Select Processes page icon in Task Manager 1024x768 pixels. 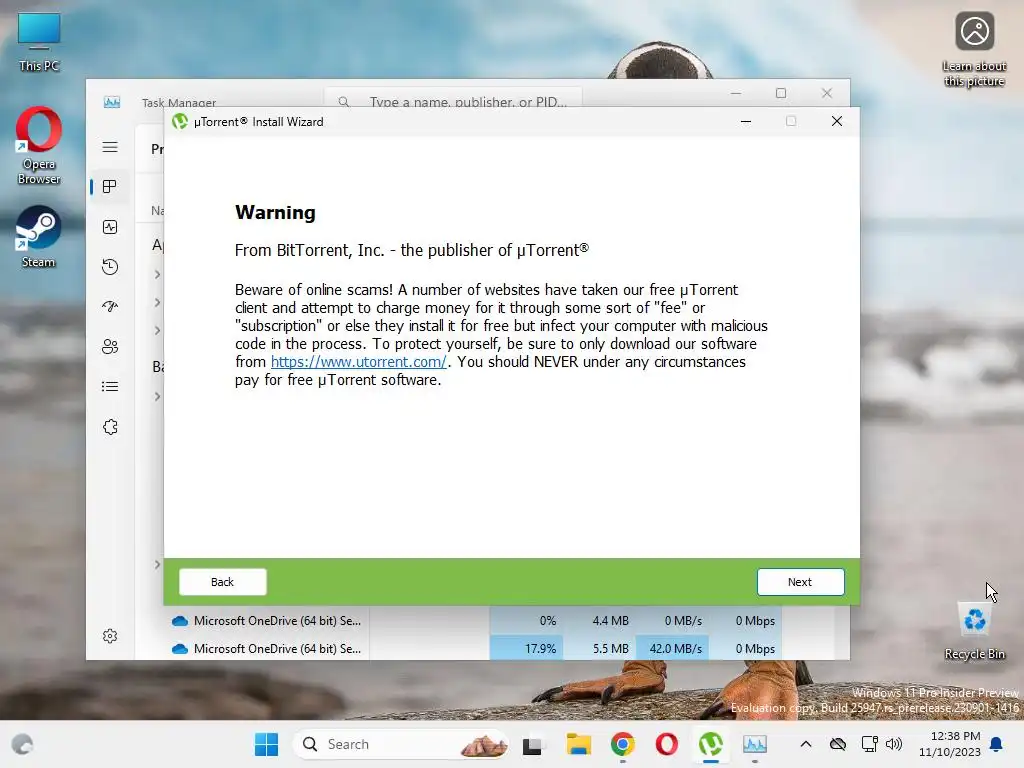pyautogui.click(x=110, y=187)
